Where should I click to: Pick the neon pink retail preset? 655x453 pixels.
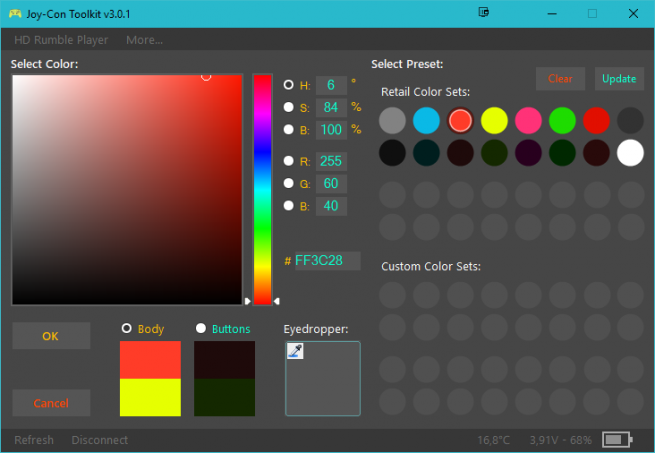click(528, 121)
